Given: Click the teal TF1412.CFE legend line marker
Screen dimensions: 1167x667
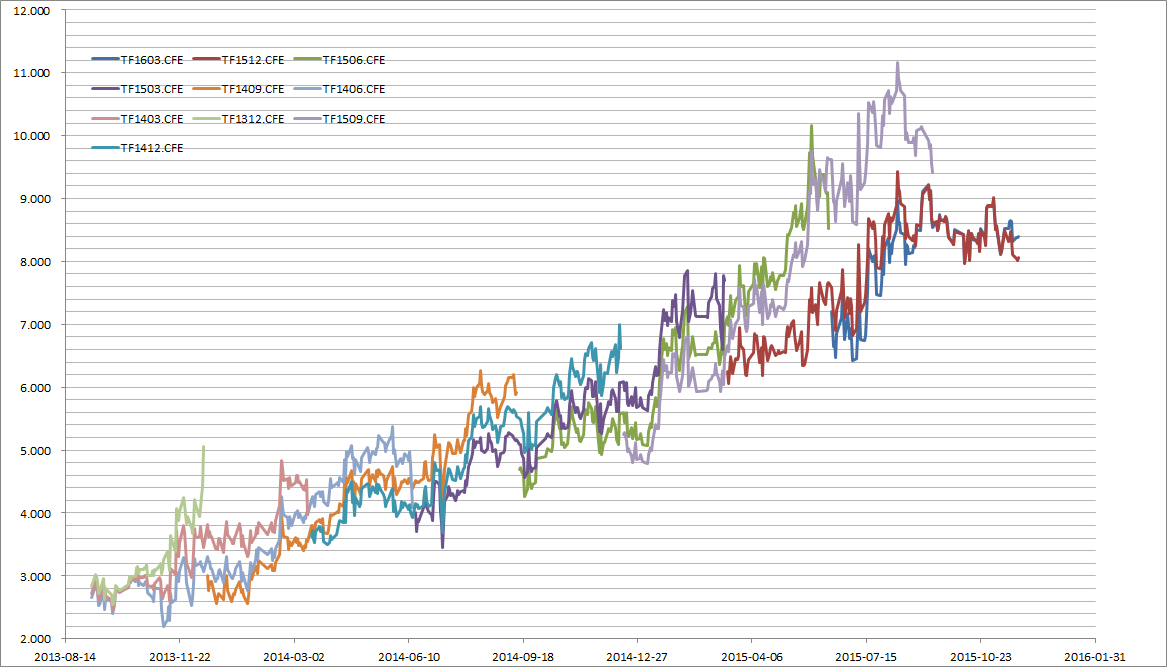Looking at the screenshot, I should (x=105, y=148).
